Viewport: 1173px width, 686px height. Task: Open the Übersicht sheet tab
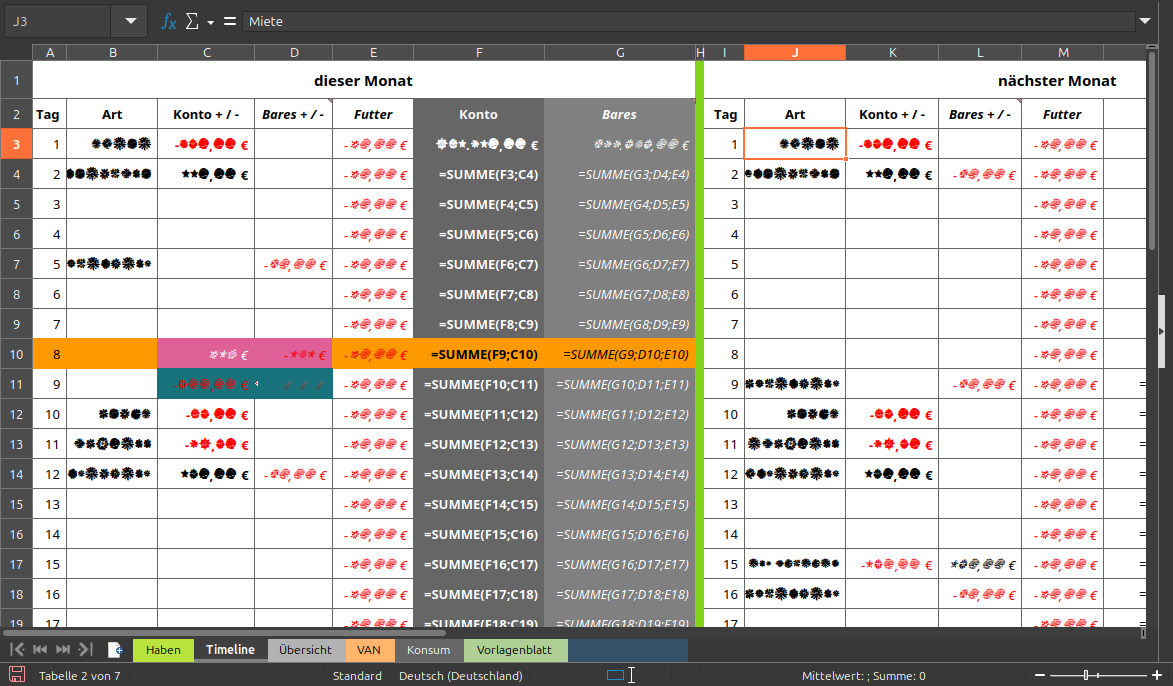305,649
